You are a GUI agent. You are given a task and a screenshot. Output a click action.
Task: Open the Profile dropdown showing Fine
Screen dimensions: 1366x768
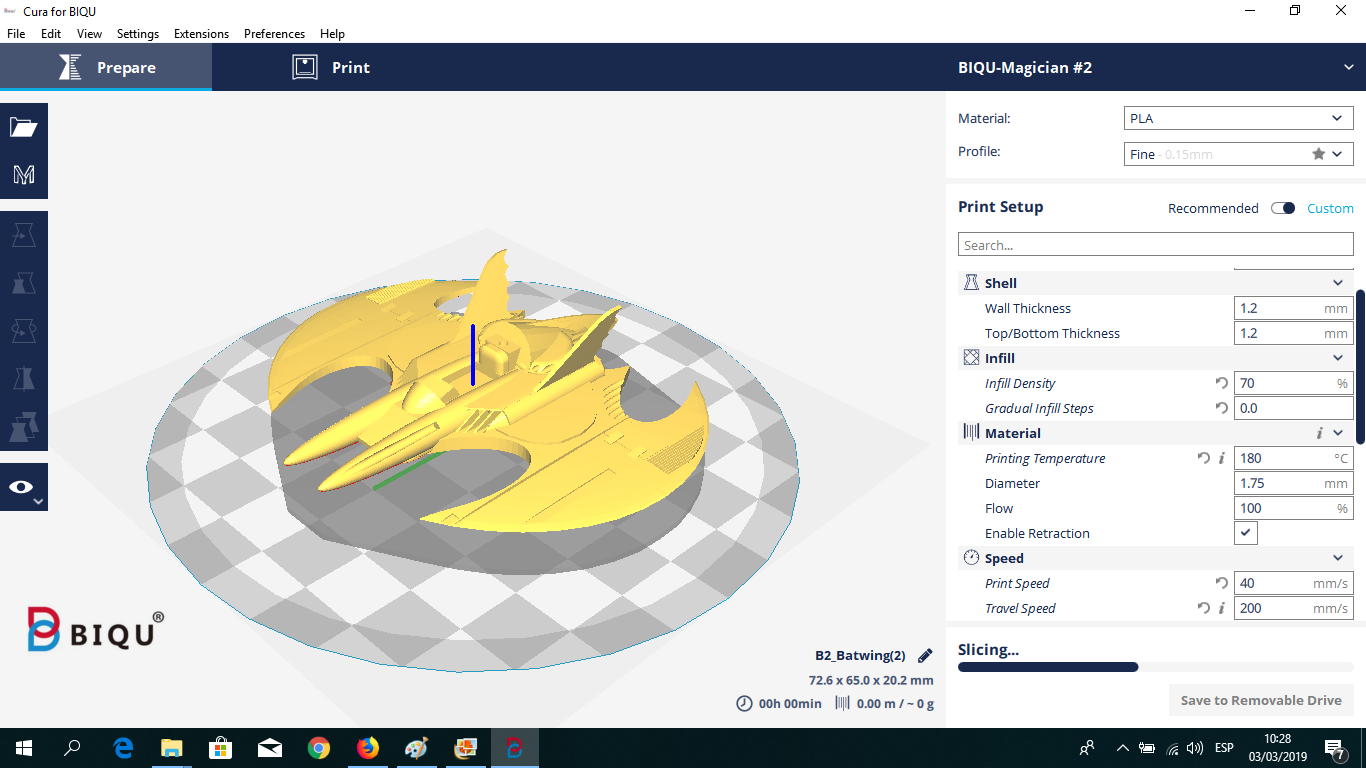(x=1239, y=154)
